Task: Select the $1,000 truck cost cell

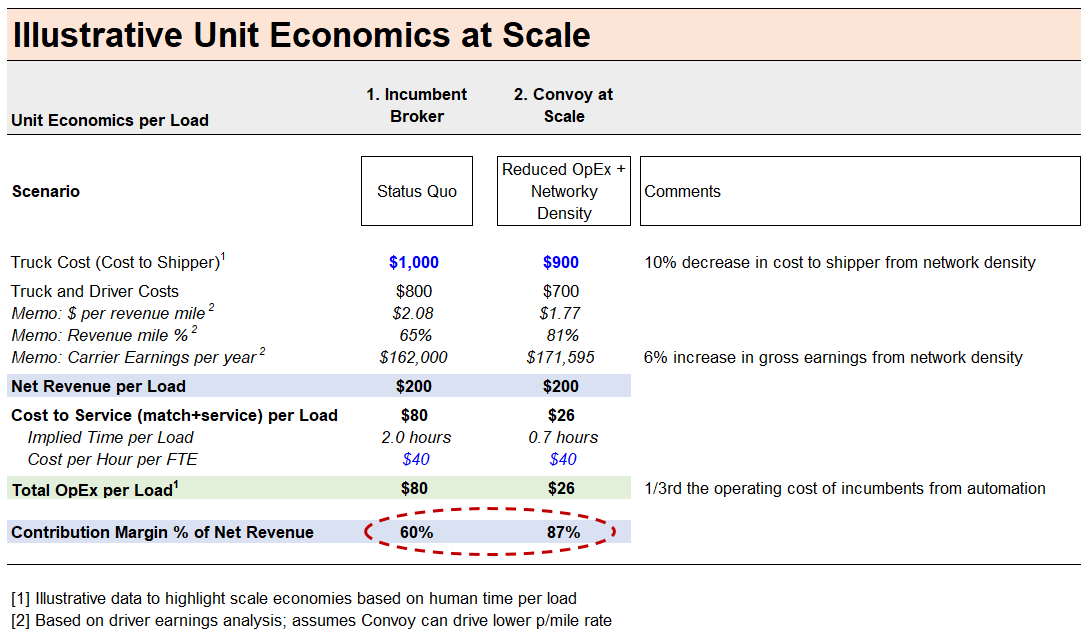Action: 414,263
